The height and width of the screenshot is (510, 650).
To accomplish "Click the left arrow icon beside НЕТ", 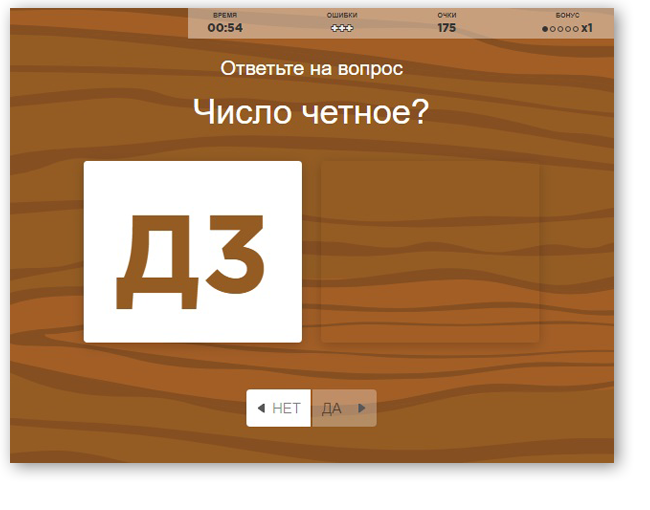I will [261, 408].
